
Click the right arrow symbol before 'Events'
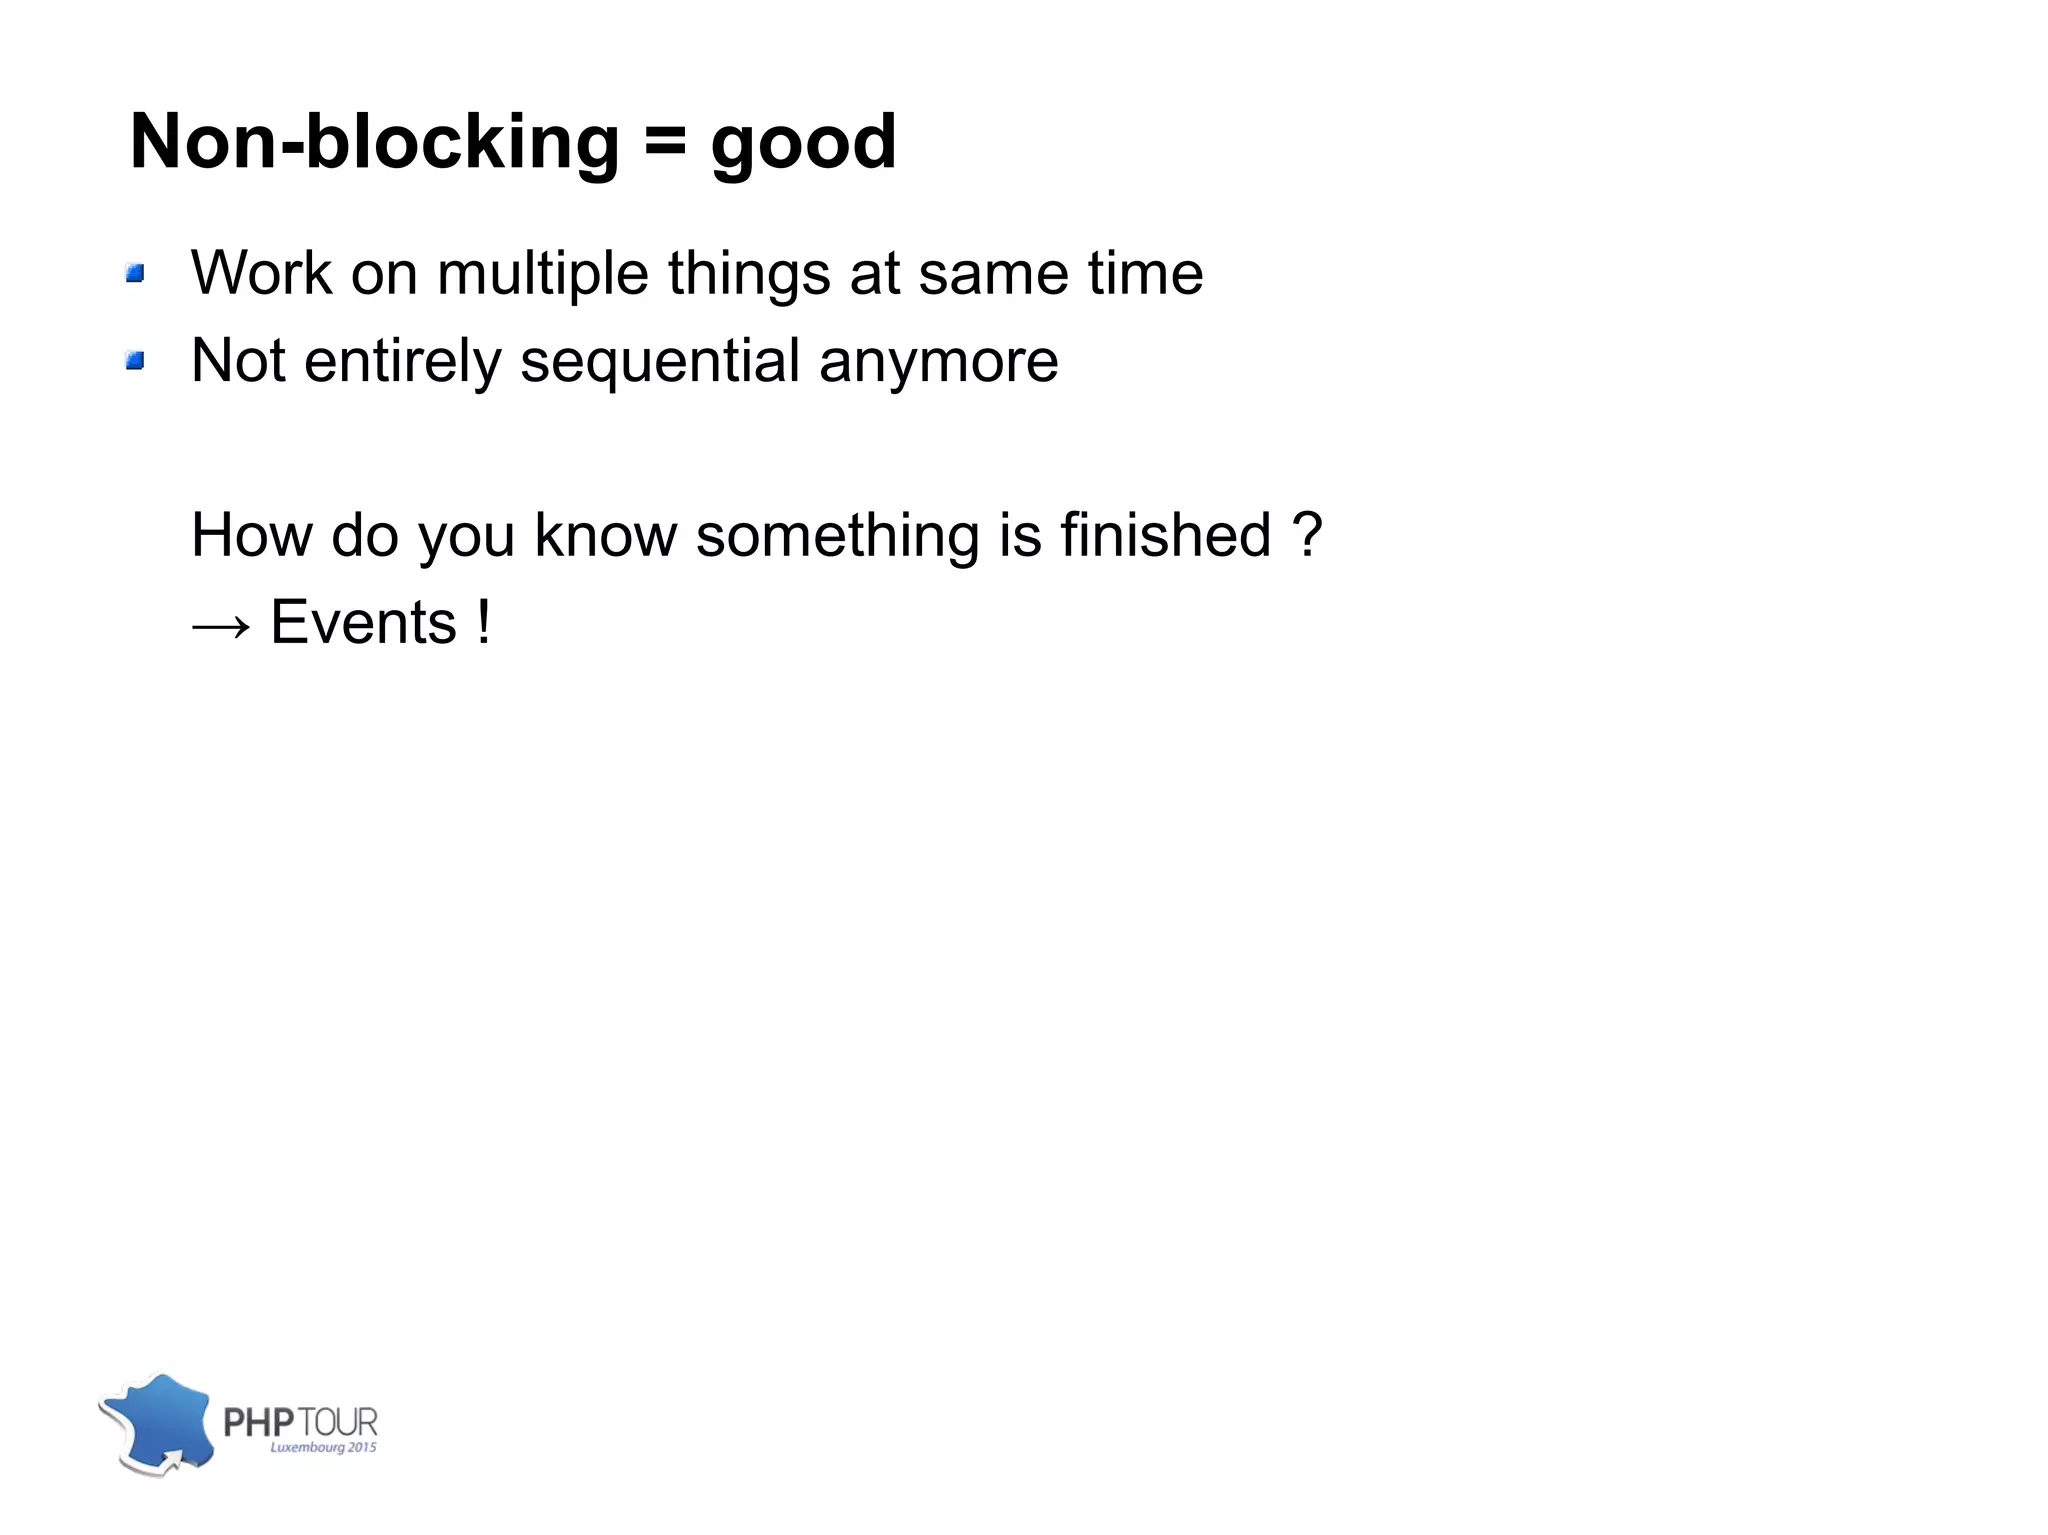[x=221, y=625]
